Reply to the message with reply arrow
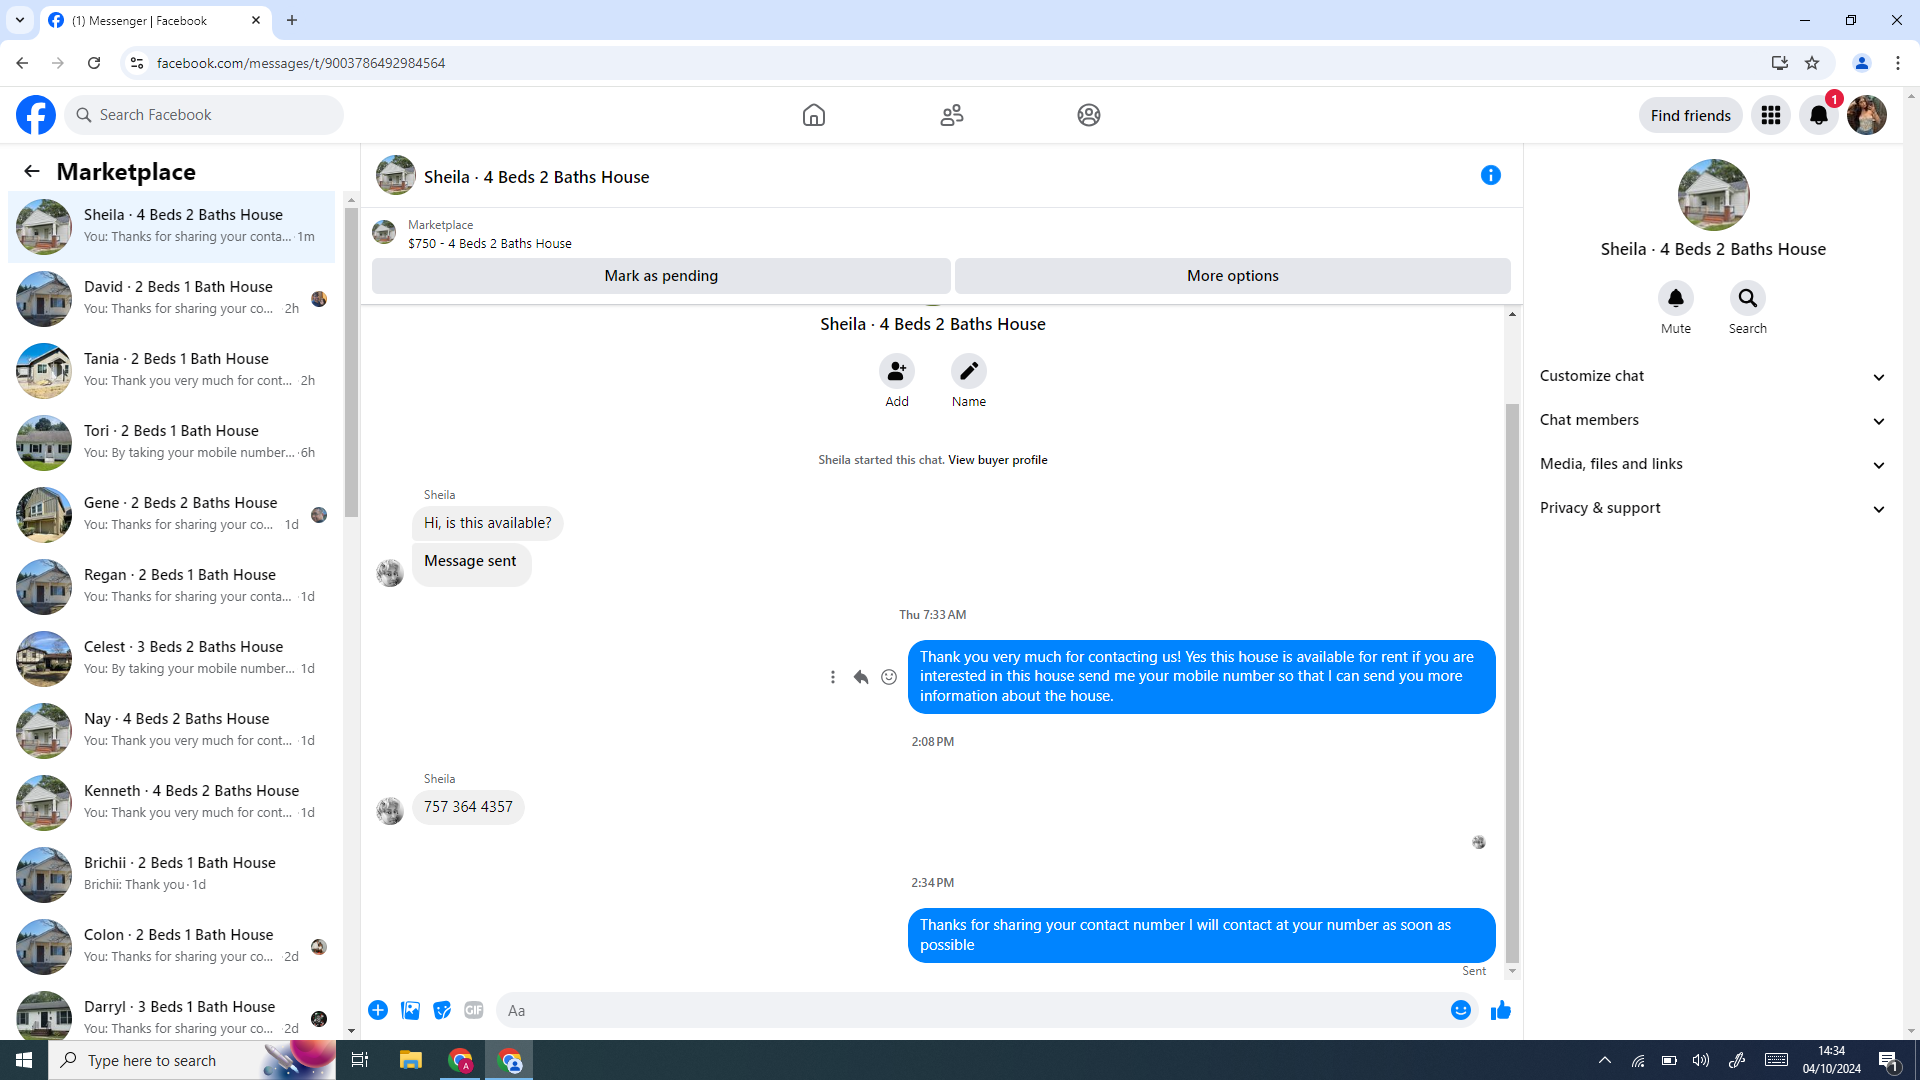Viewport: 1920px width, 1080px height. tap(861, 677)
